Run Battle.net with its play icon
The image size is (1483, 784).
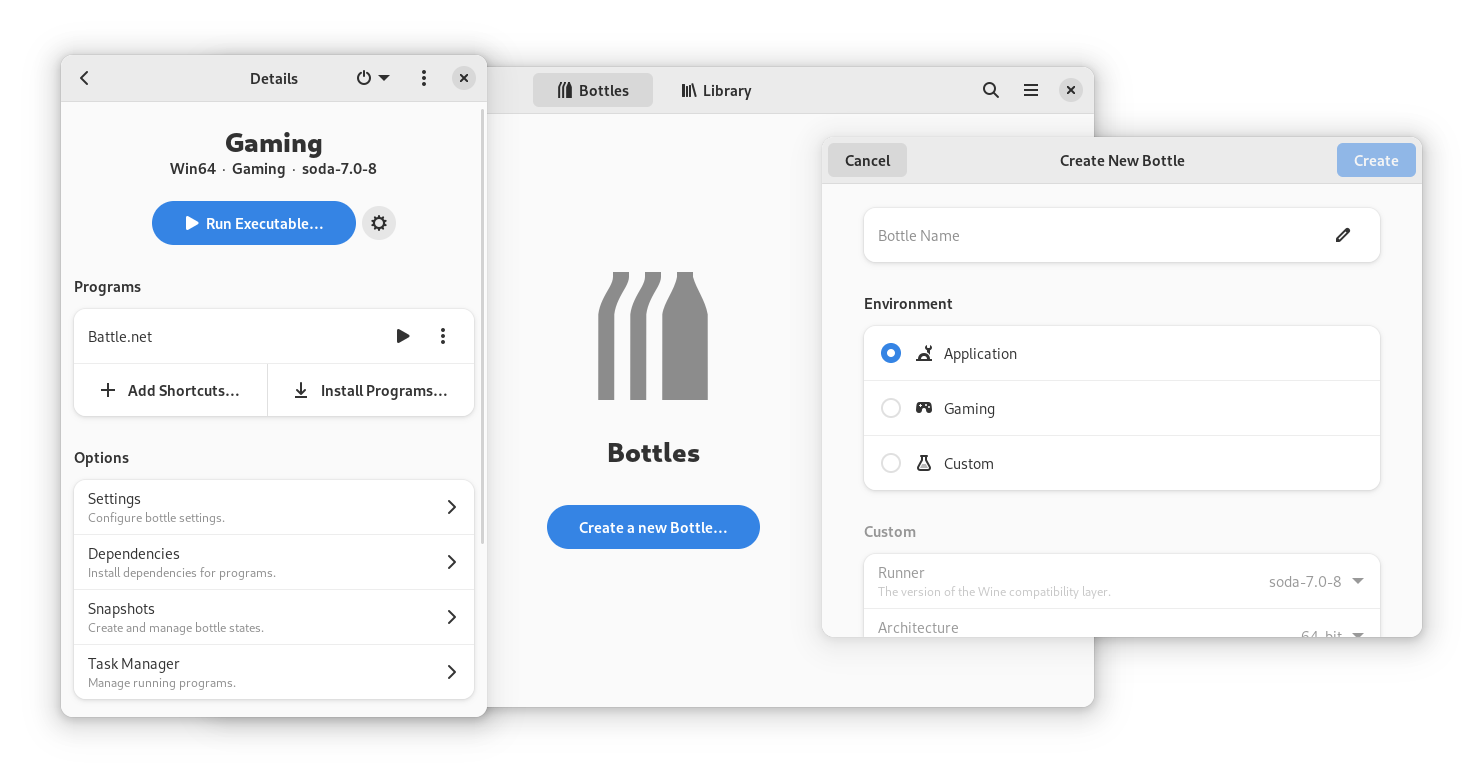[403, 336]
